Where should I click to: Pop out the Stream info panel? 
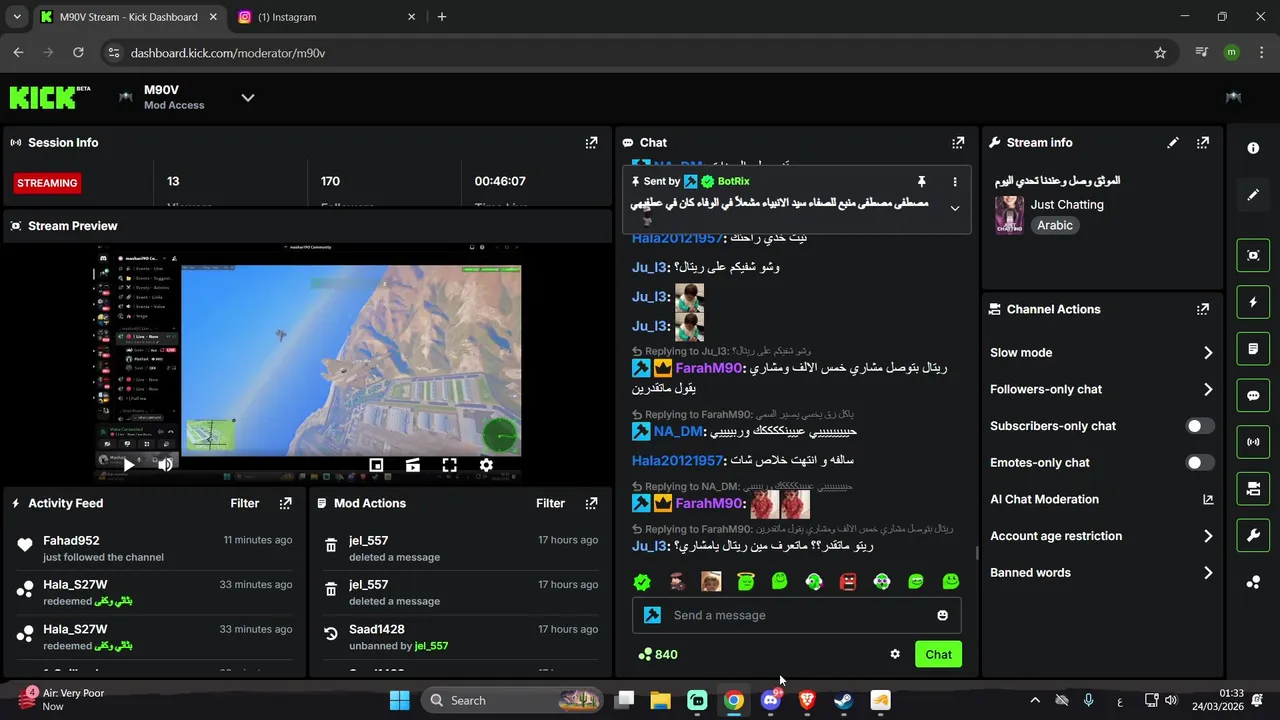[1203, 143]
